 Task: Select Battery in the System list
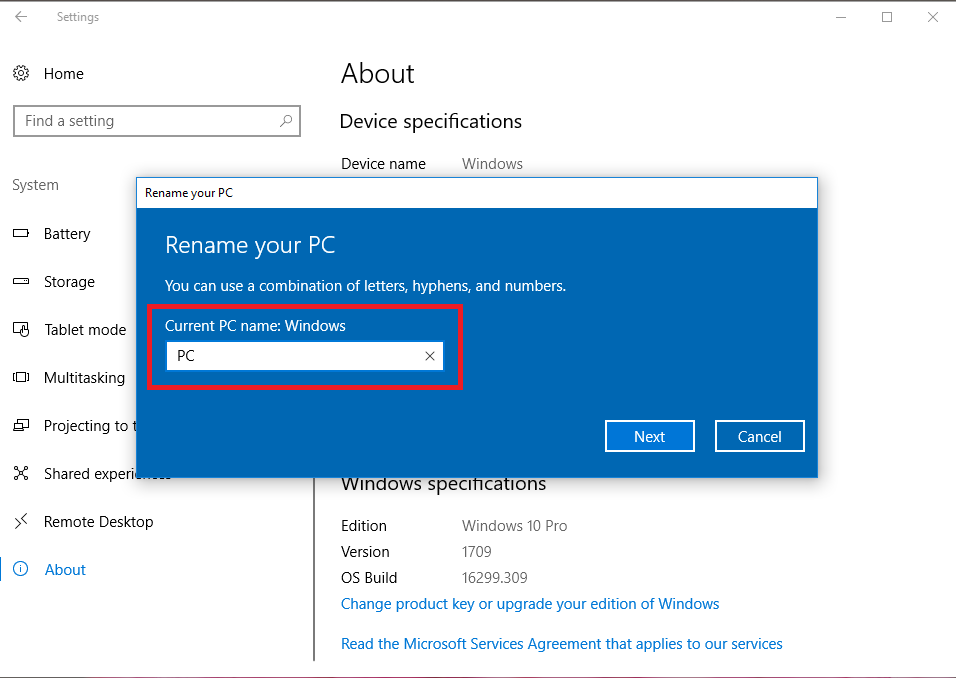click(67, 234)
